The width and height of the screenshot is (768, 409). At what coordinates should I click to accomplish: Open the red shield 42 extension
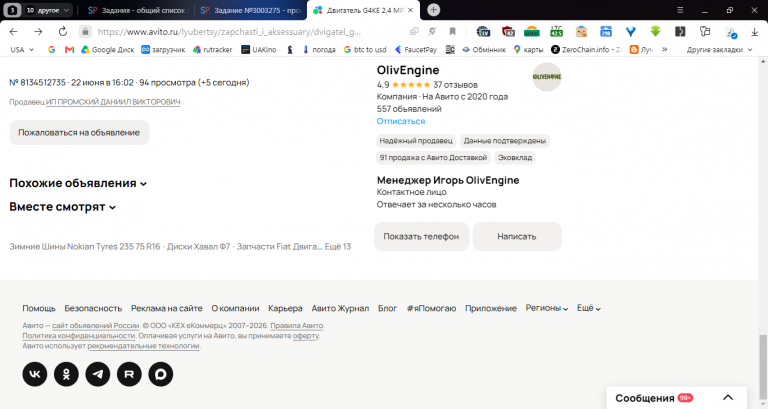coord(508,32)
